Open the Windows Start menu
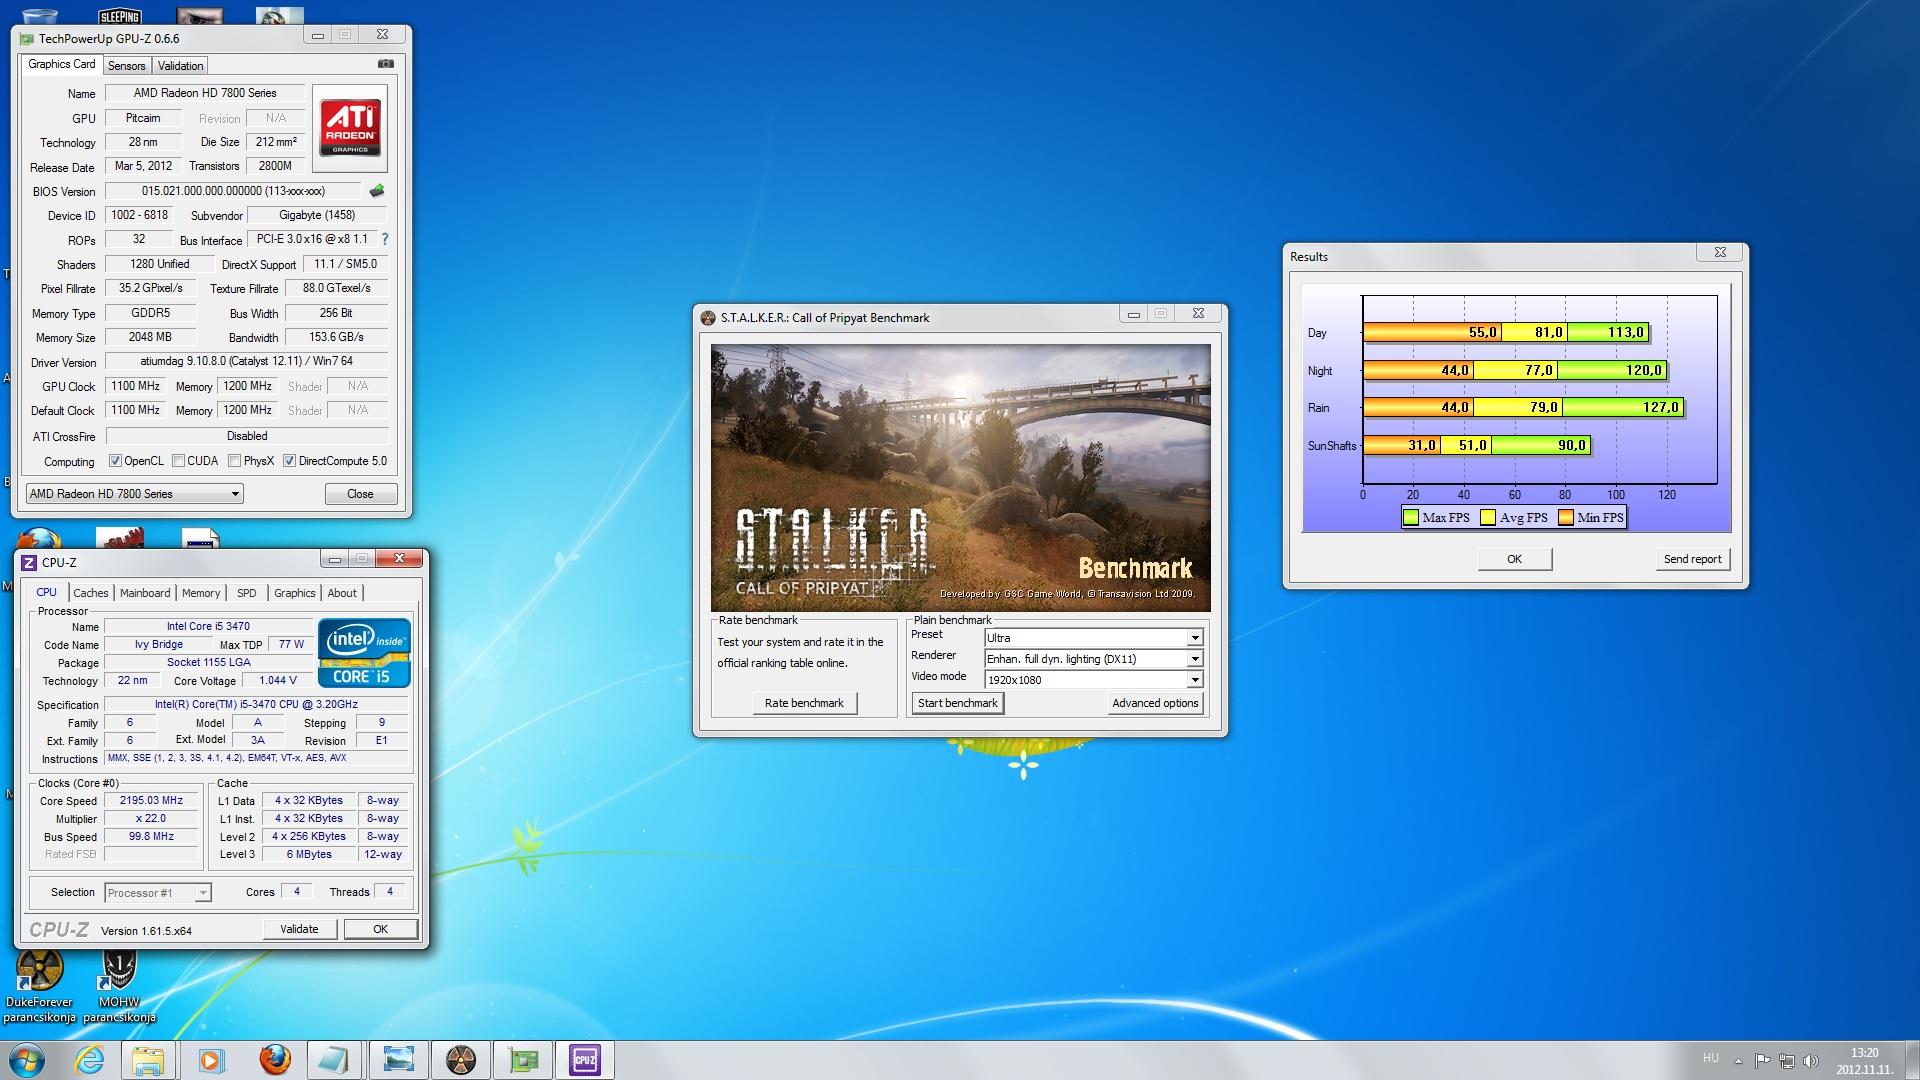The width and height of the screenshot is (1920, 1080). tap(26, 1060)
